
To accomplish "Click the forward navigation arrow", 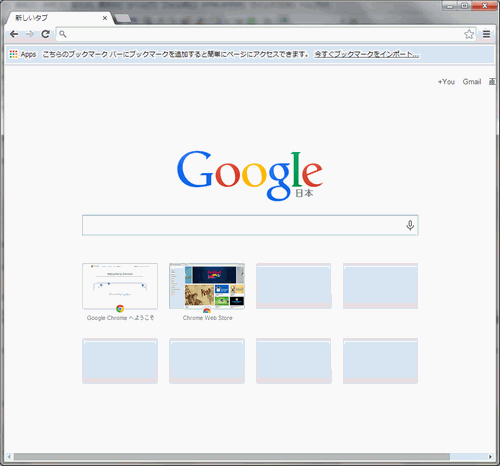I will [30, 34].
